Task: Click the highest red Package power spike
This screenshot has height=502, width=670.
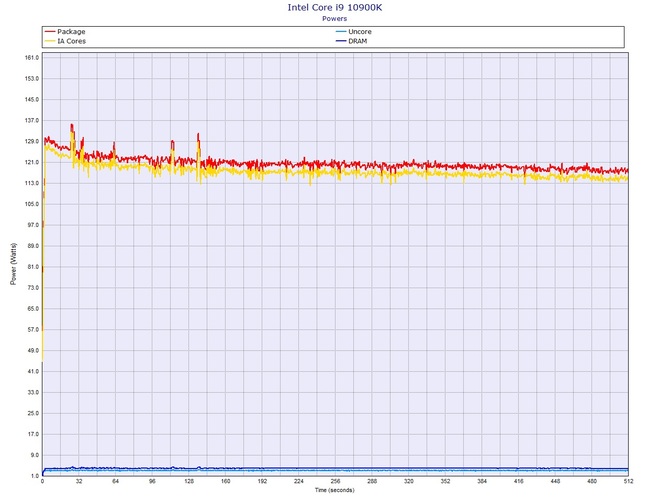Action: [x=72, y=126]
